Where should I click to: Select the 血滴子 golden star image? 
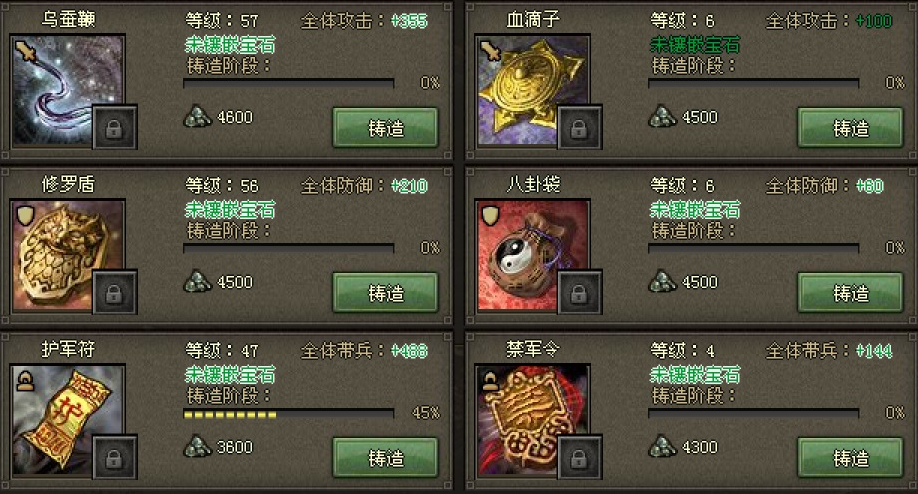533,90
